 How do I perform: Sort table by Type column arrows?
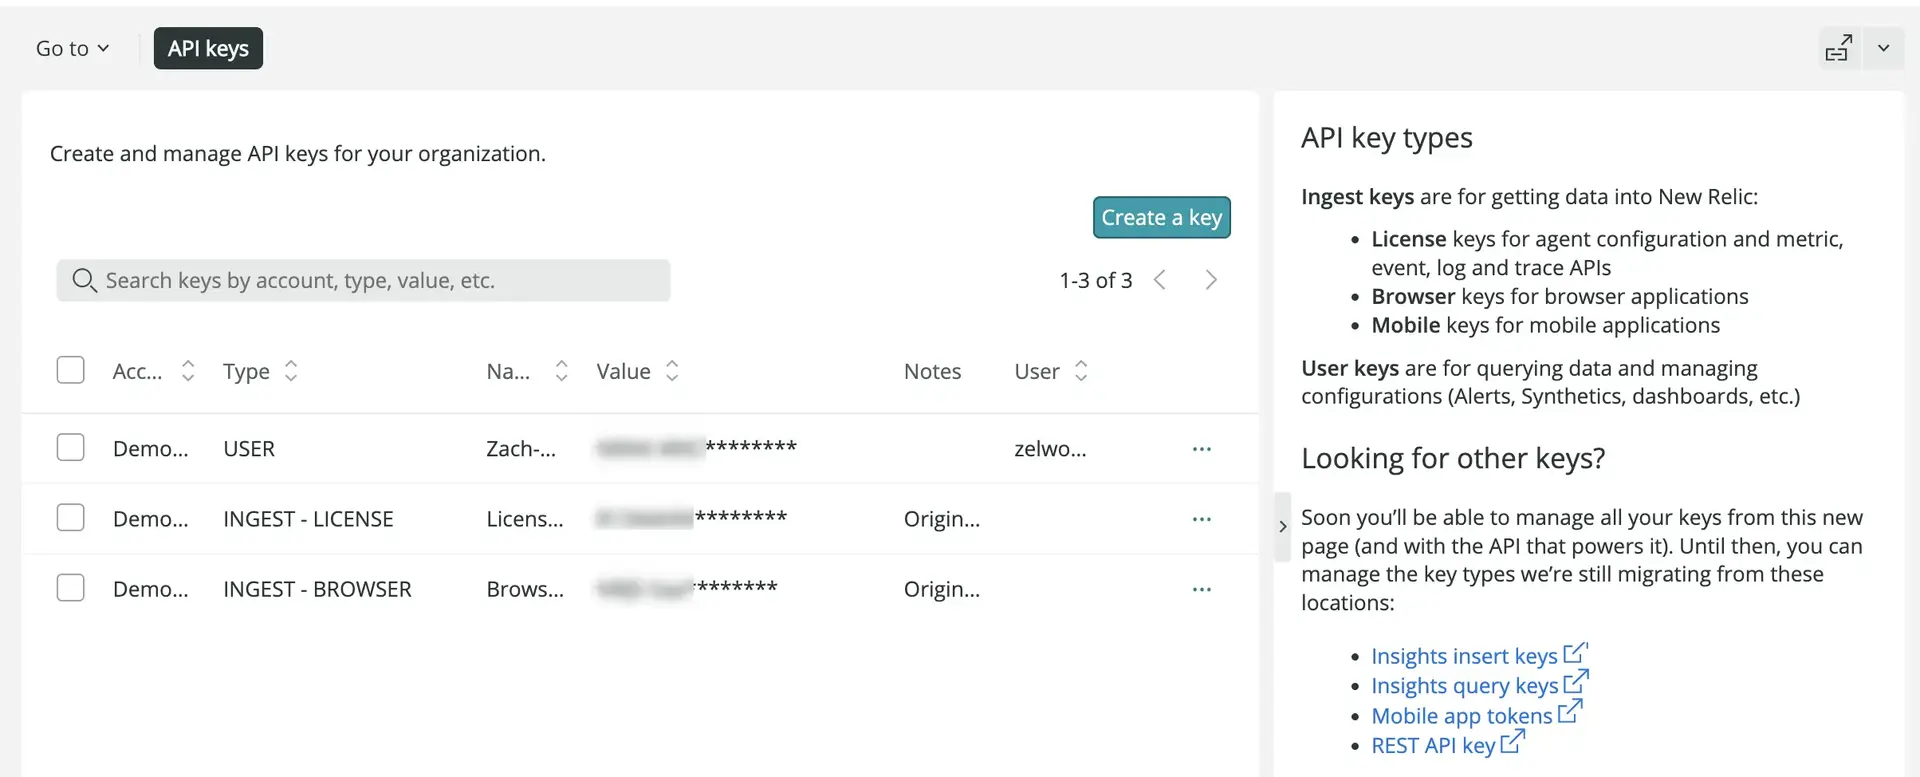click(291, 371)
